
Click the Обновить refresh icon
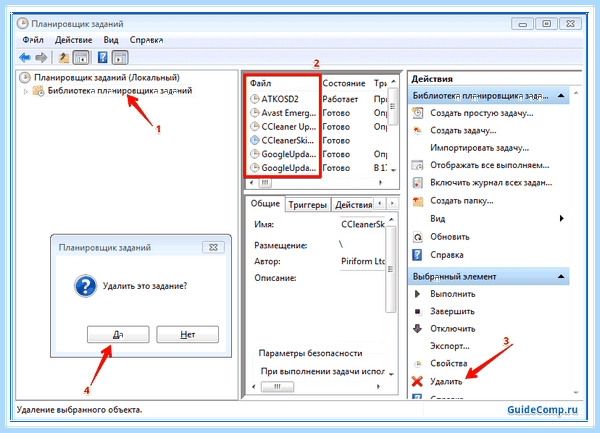point(417,237)
